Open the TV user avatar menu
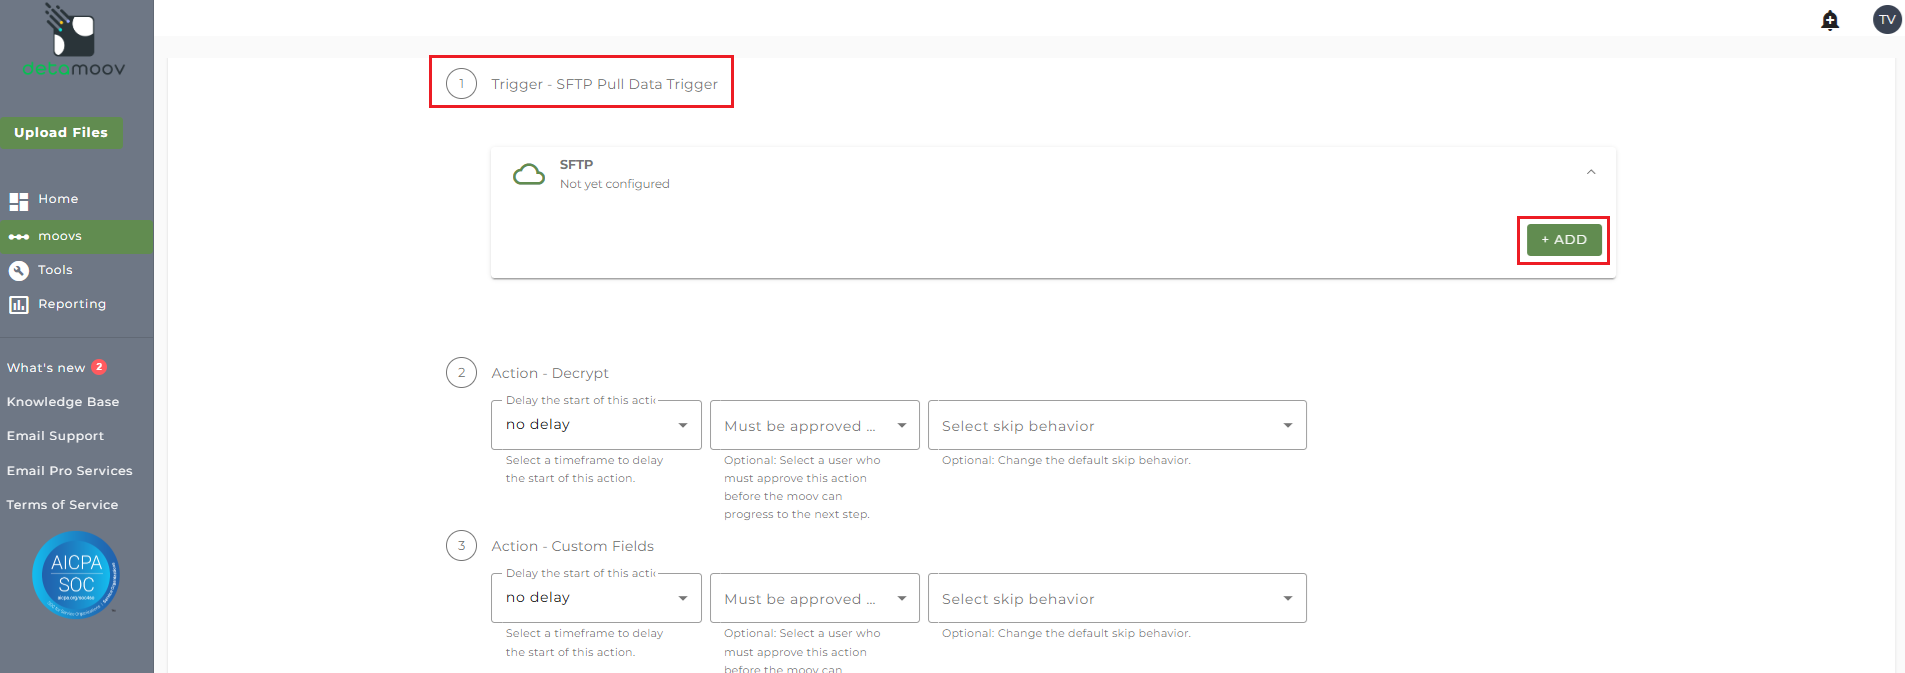Screen dimensions: 1905x673 click(x=1887, y=20)
